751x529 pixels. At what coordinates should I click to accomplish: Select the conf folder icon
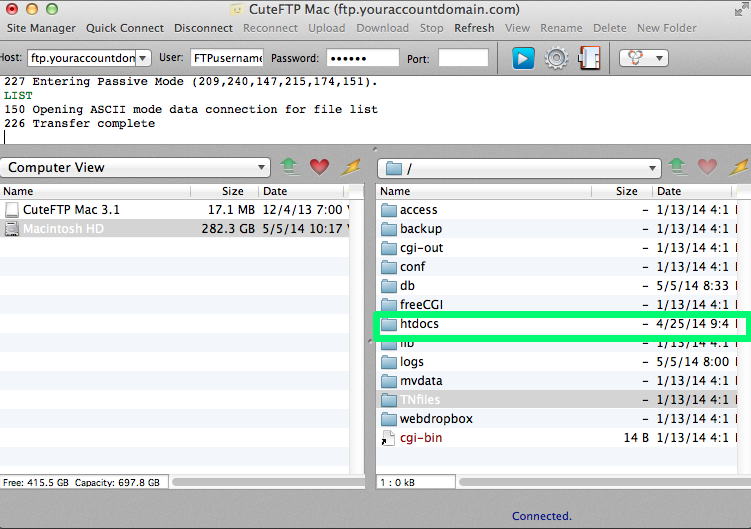pos(389,267)
